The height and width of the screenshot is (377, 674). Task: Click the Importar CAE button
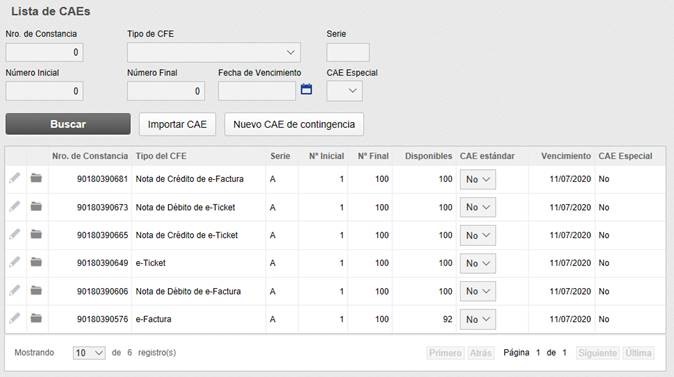[177, 124]
